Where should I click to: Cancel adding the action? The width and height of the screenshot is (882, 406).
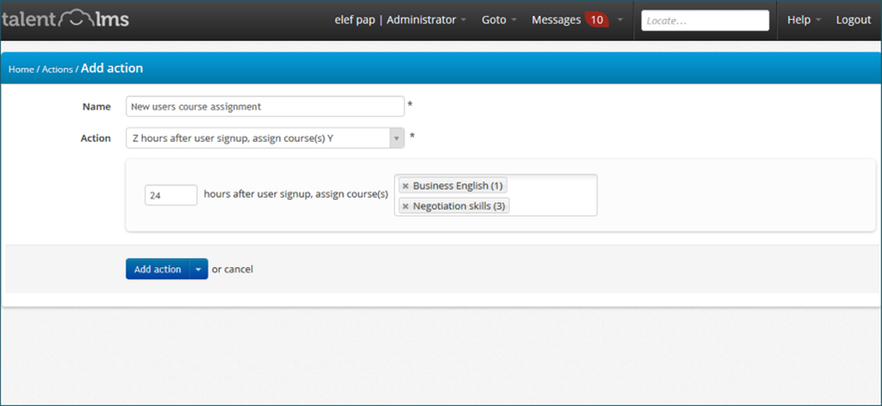[238, 269]
